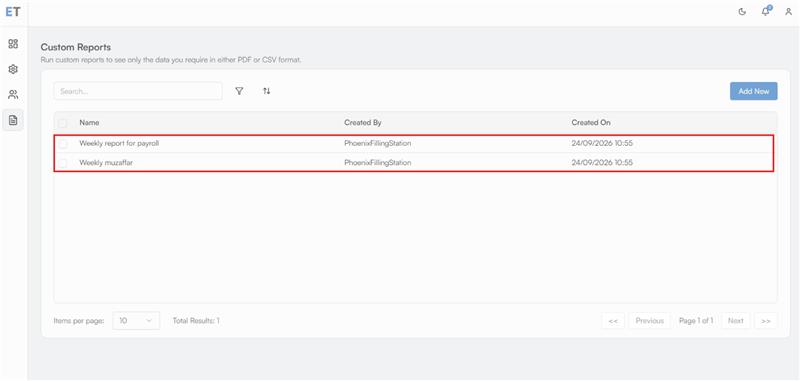The image size is (800, 381).
Task: Tick the select-all checkbox in the header
Action: click(63, 123)
